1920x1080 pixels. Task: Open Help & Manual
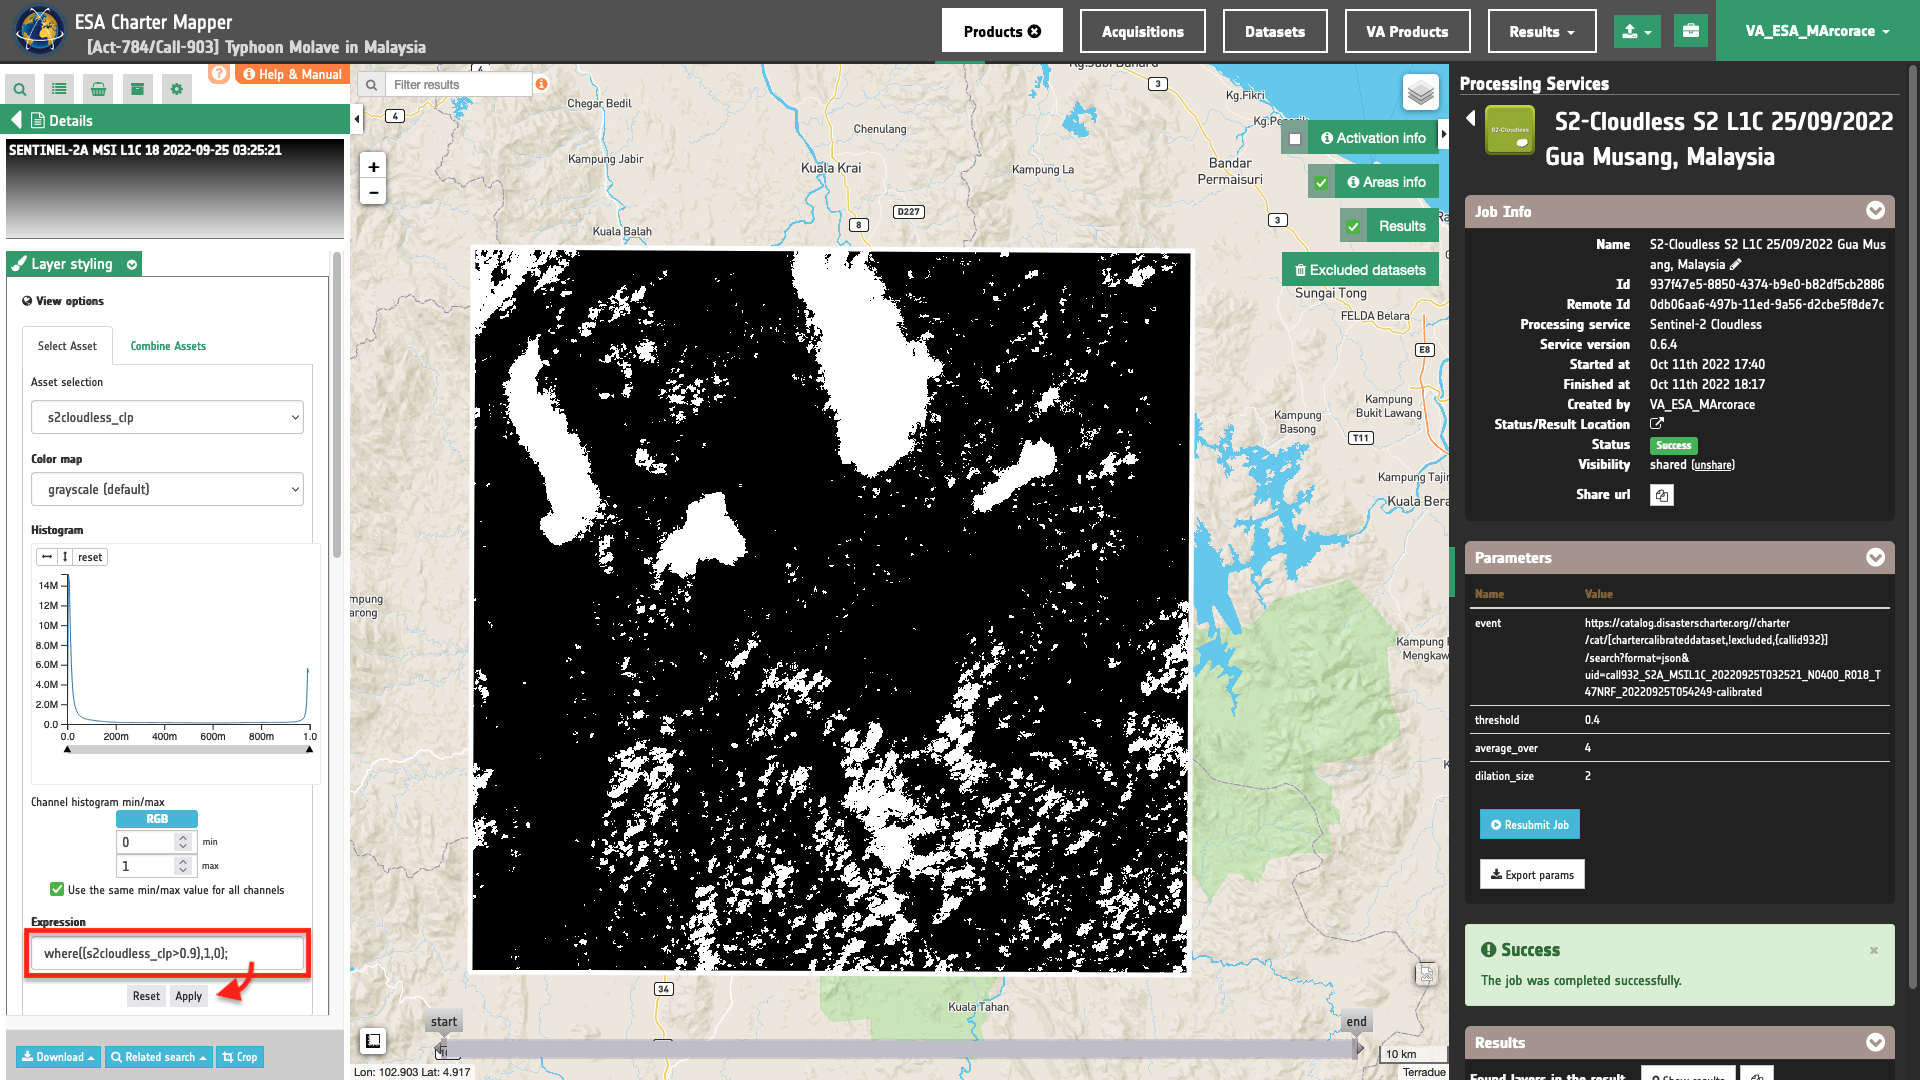click(293, 74)
